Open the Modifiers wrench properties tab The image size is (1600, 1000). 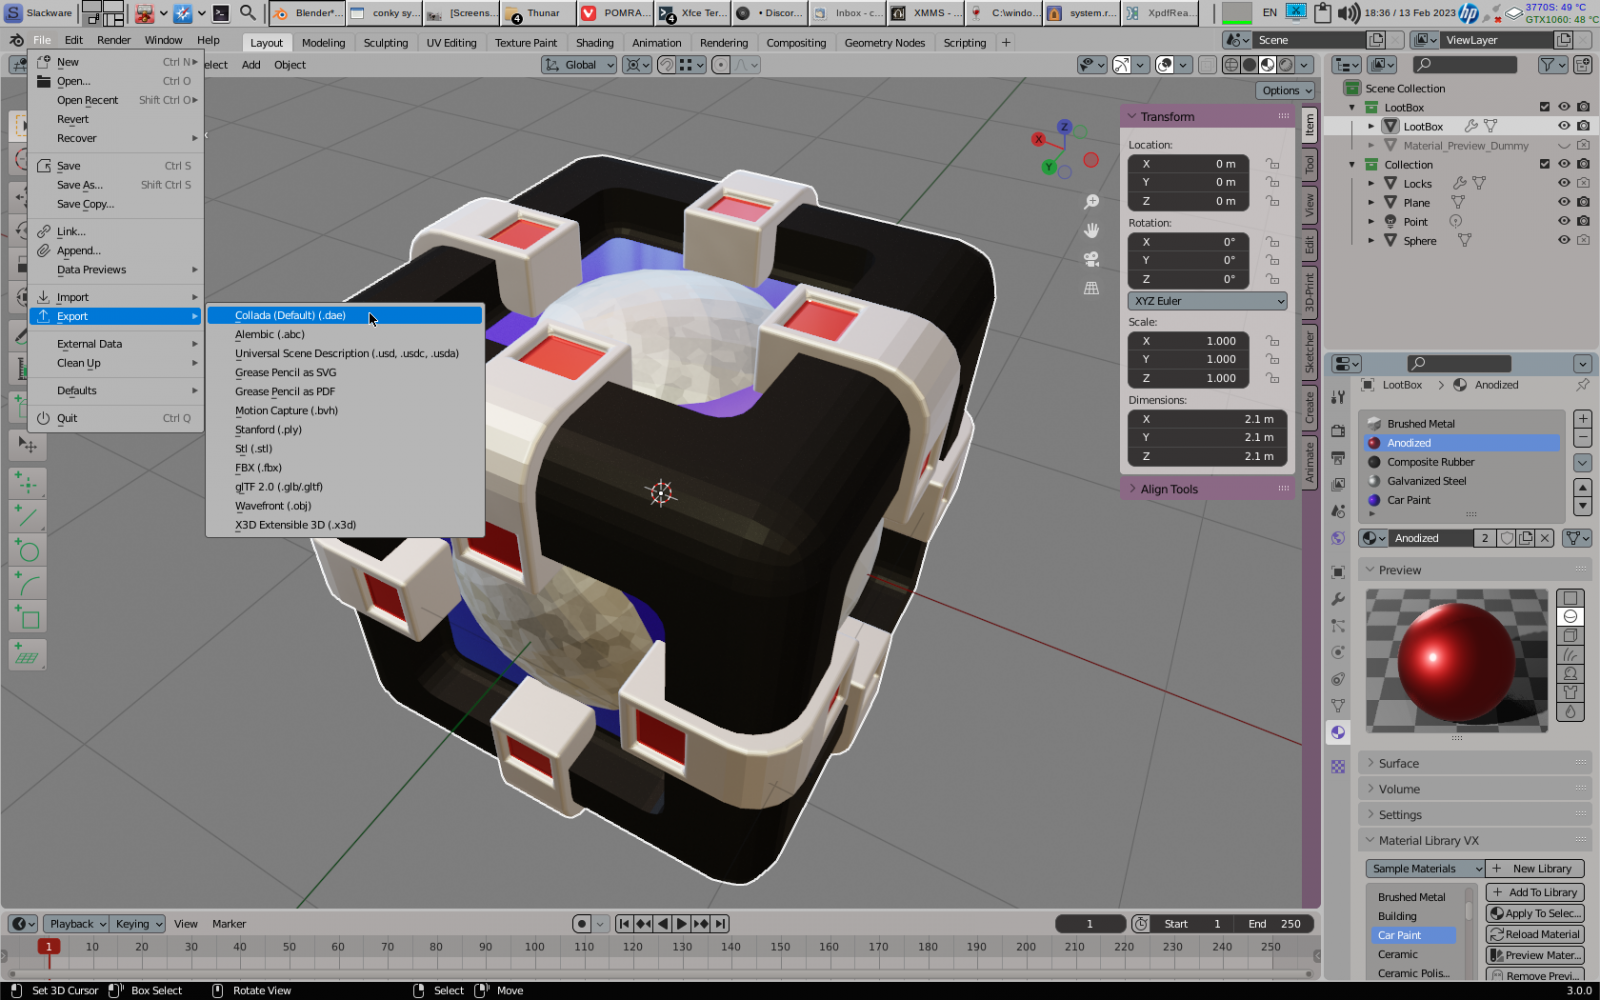(x=1338, y=599)
